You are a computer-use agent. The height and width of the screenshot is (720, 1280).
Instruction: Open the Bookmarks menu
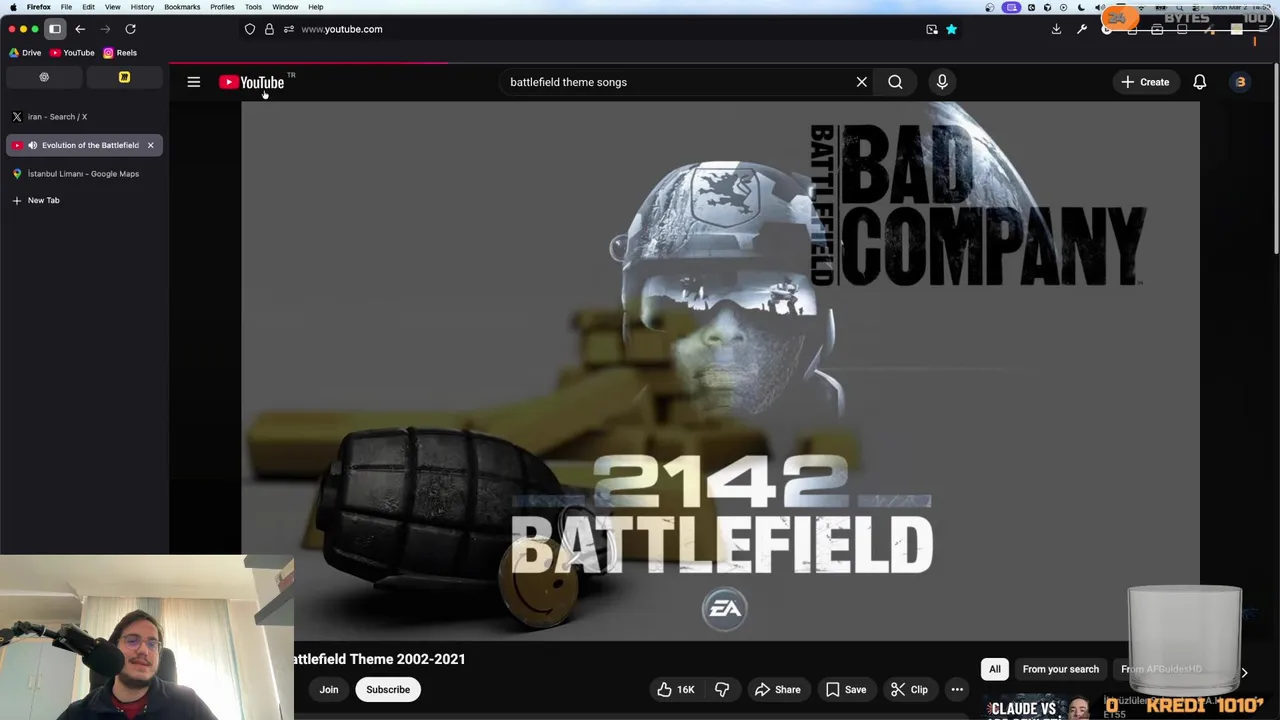click(x=182, y=7)
